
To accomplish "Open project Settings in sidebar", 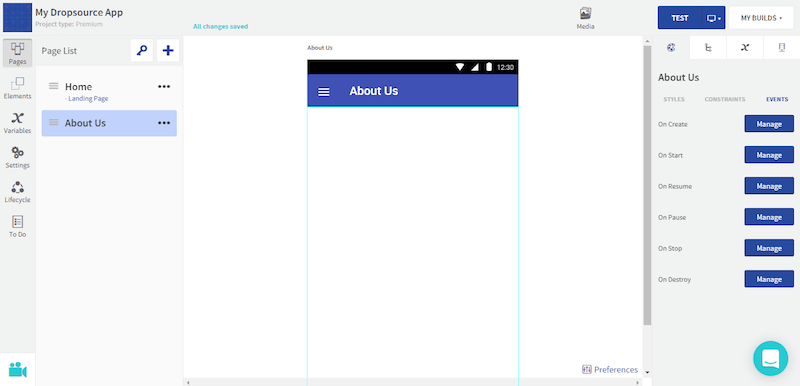I will pyautogui.click(x=17, y=157).
